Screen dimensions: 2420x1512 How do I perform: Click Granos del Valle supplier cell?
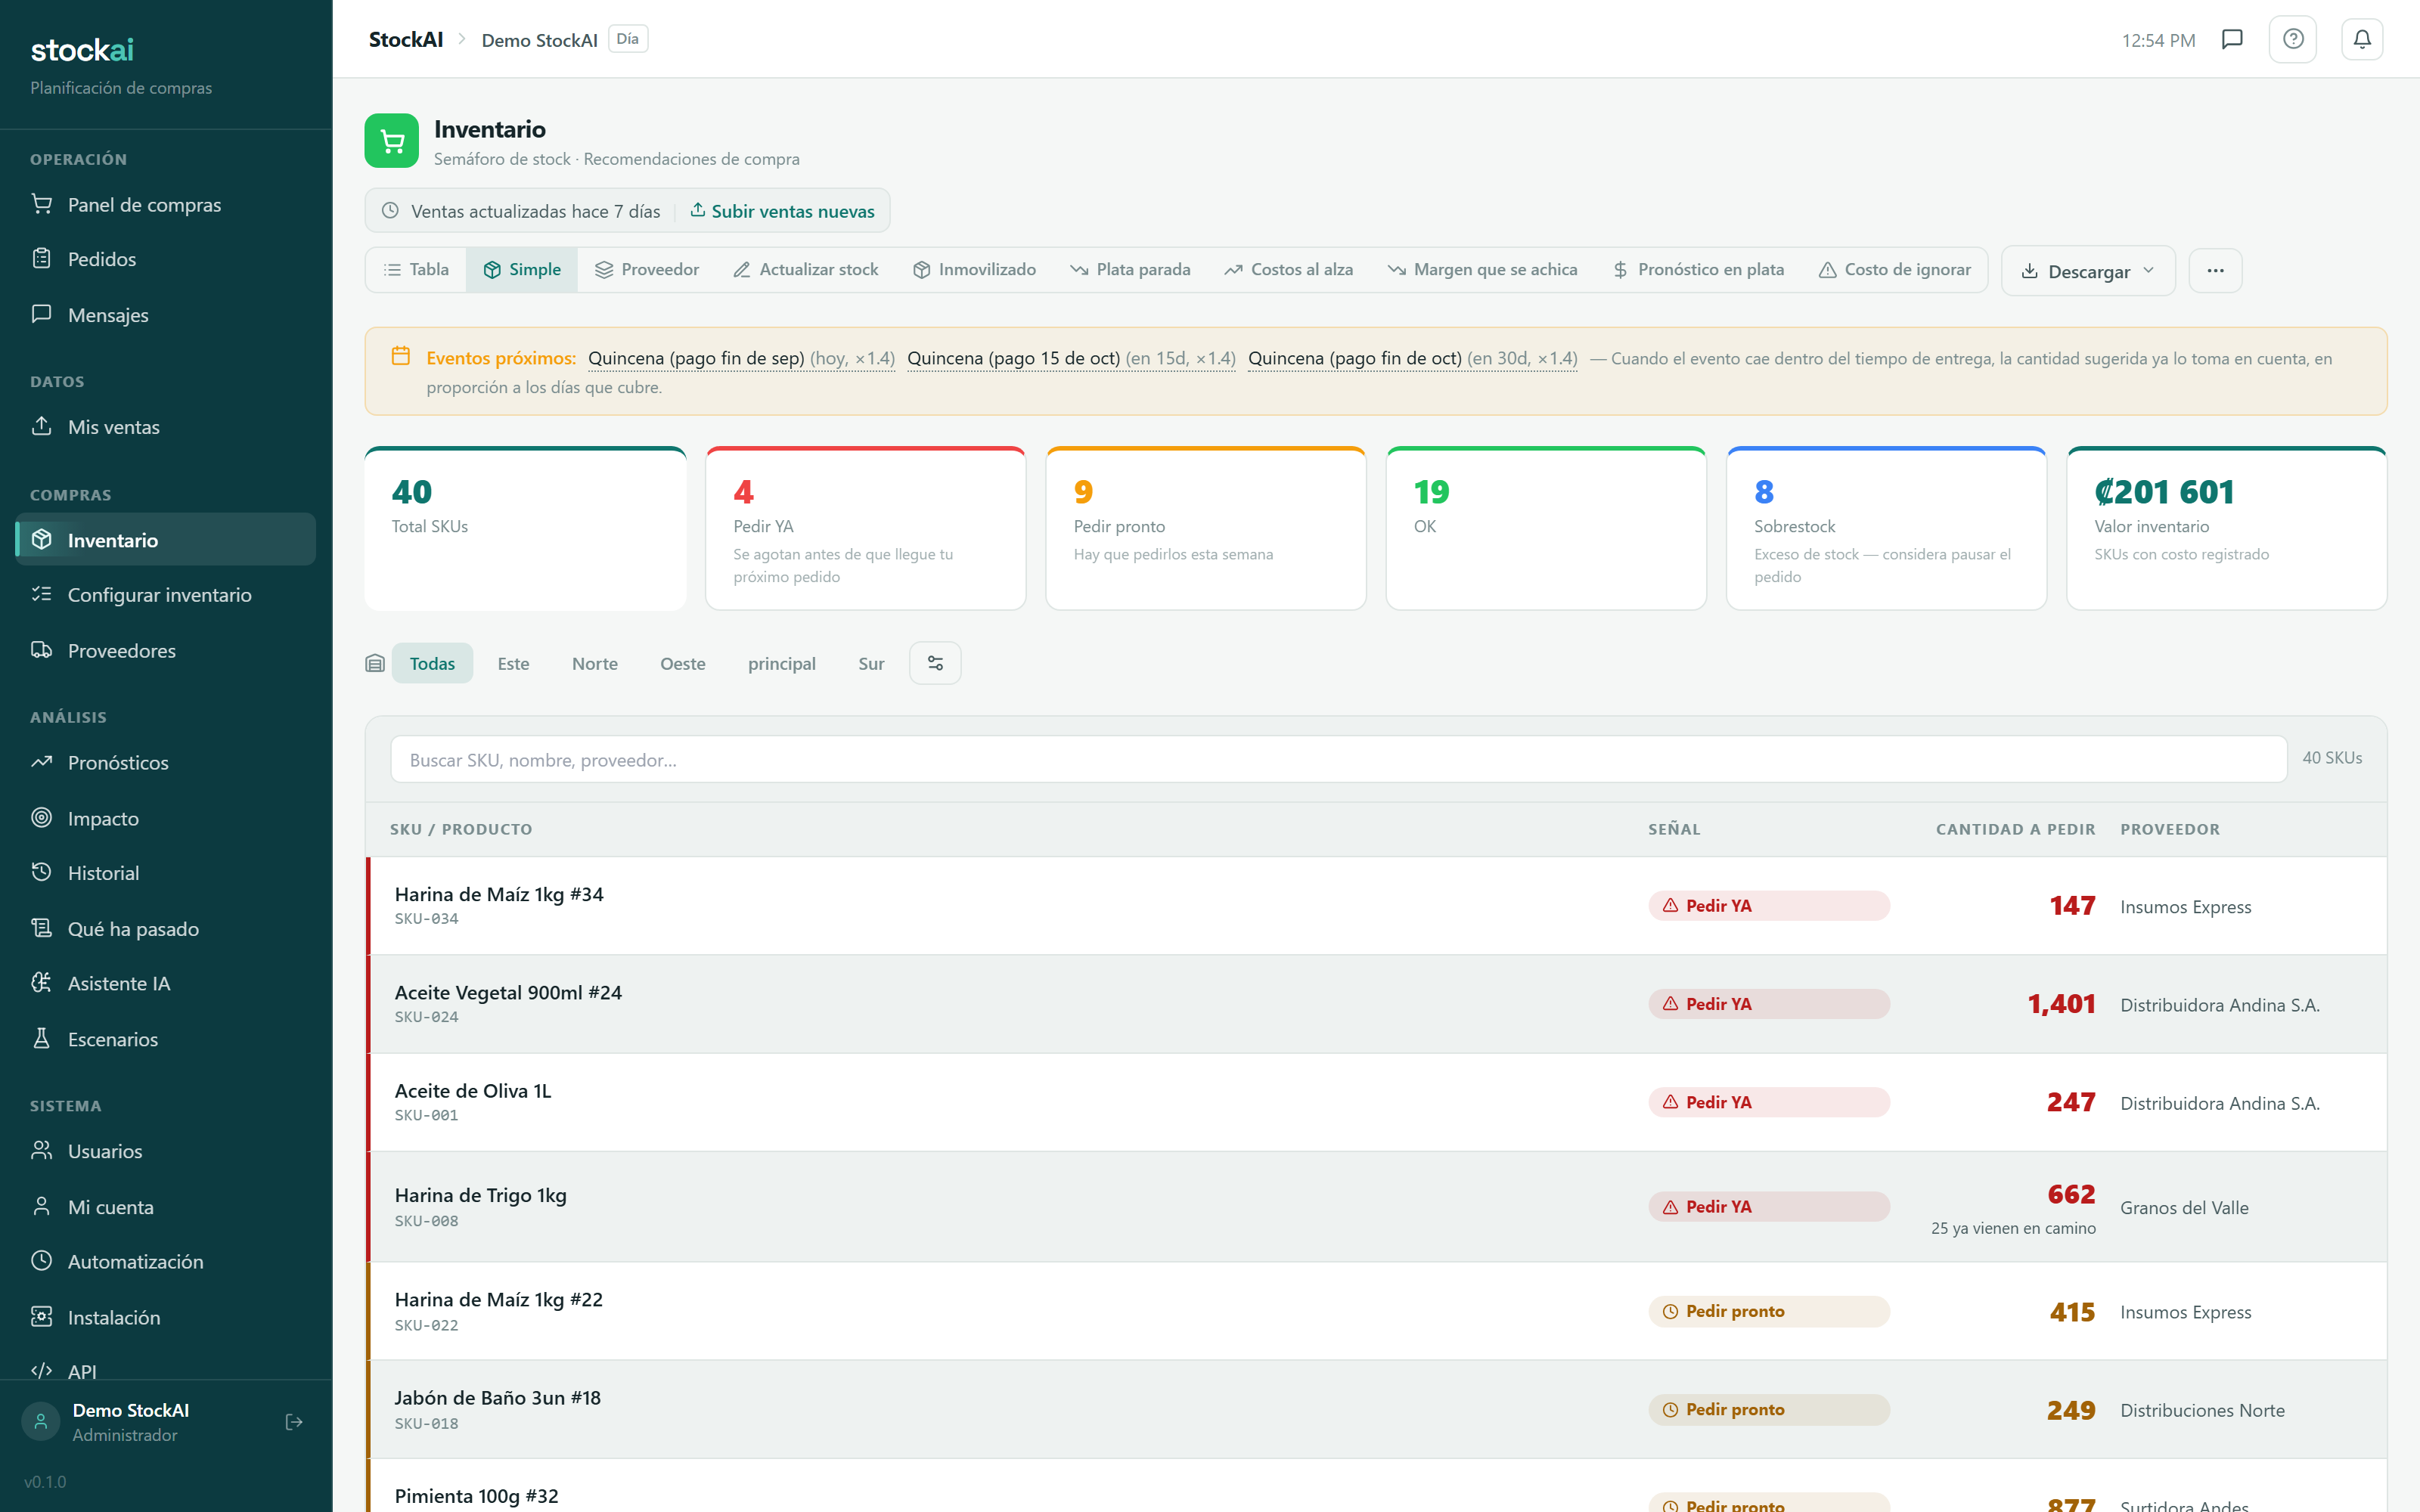coord(2184,1208)
